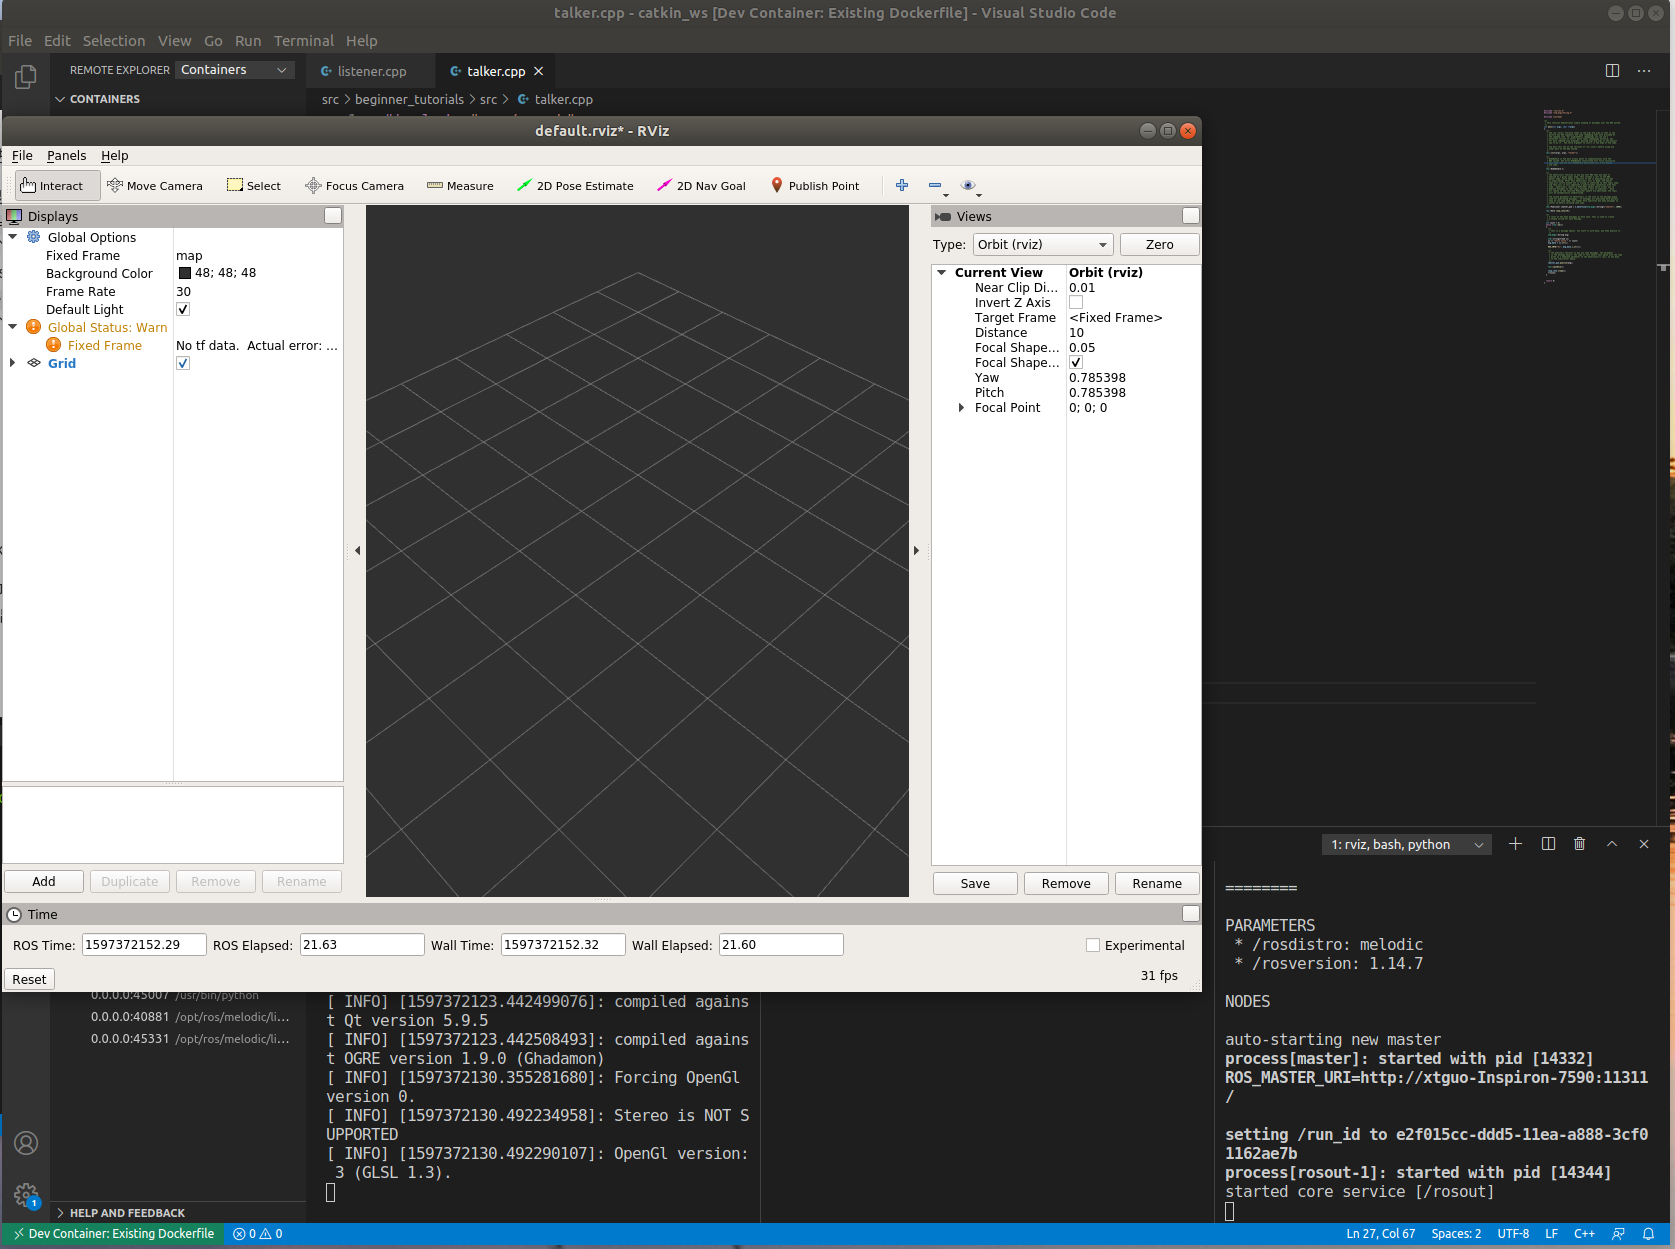Click the Zero button in the Views panel

[x=1159, y=244]
